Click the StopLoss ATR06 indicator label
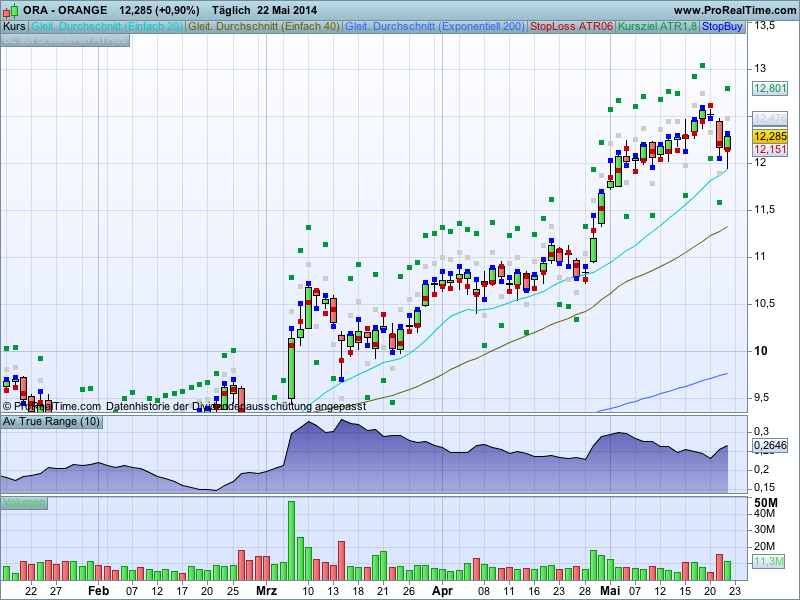The height and width of the screenshot is (600, 800). tap(571, 26)
